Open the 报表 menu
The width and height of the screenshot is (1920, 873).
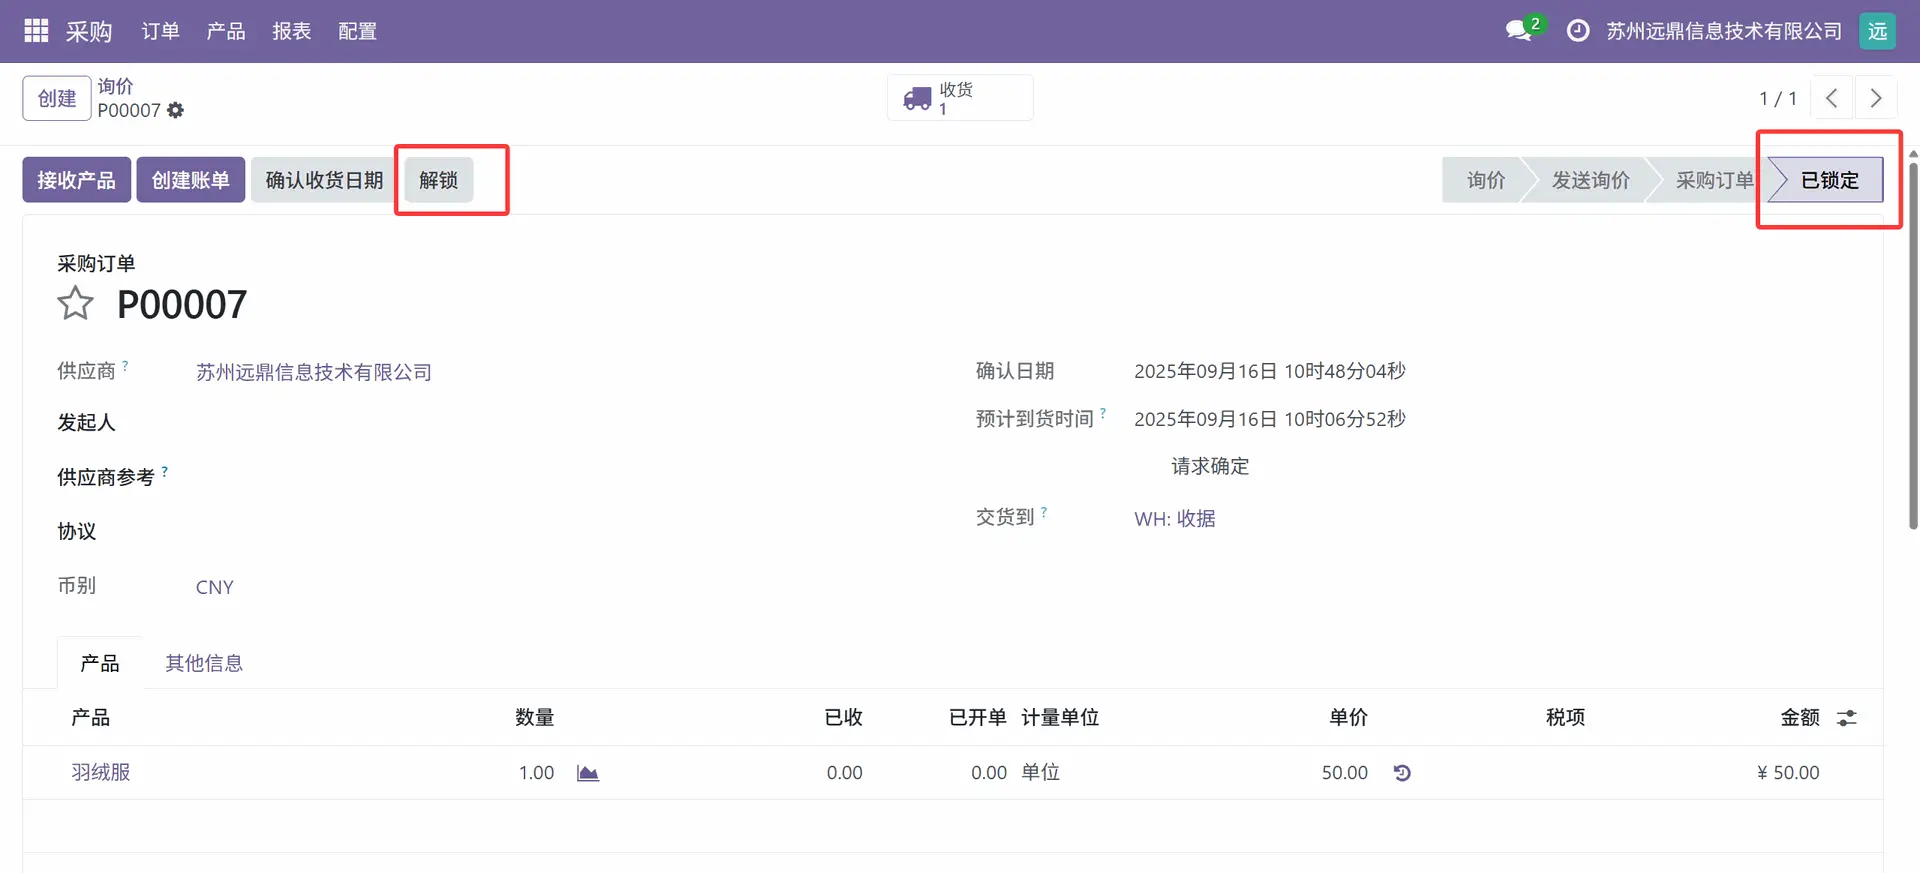point(291,31)
